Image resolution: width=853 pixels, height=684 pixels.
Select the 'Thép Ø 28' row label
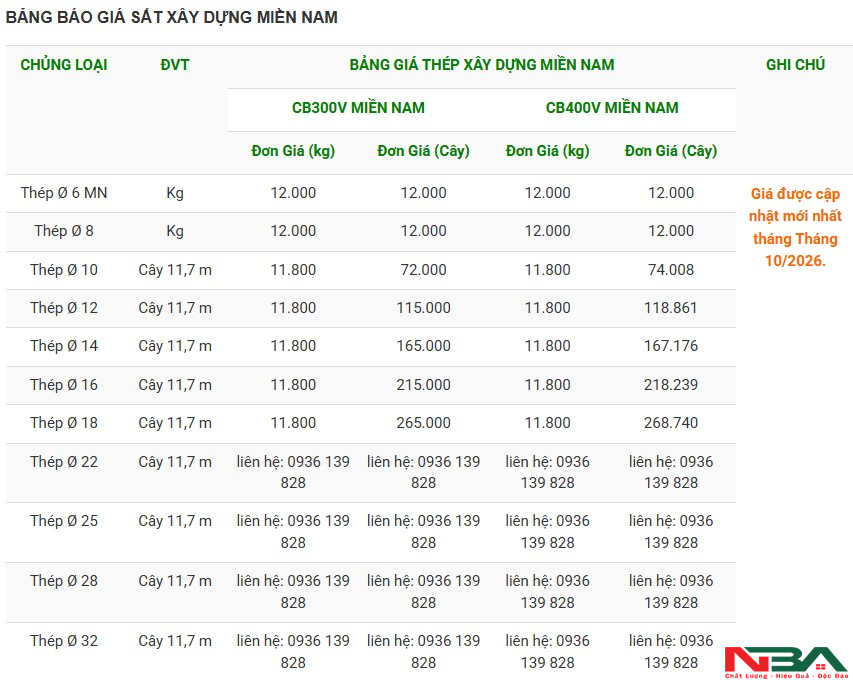point(64,581)
